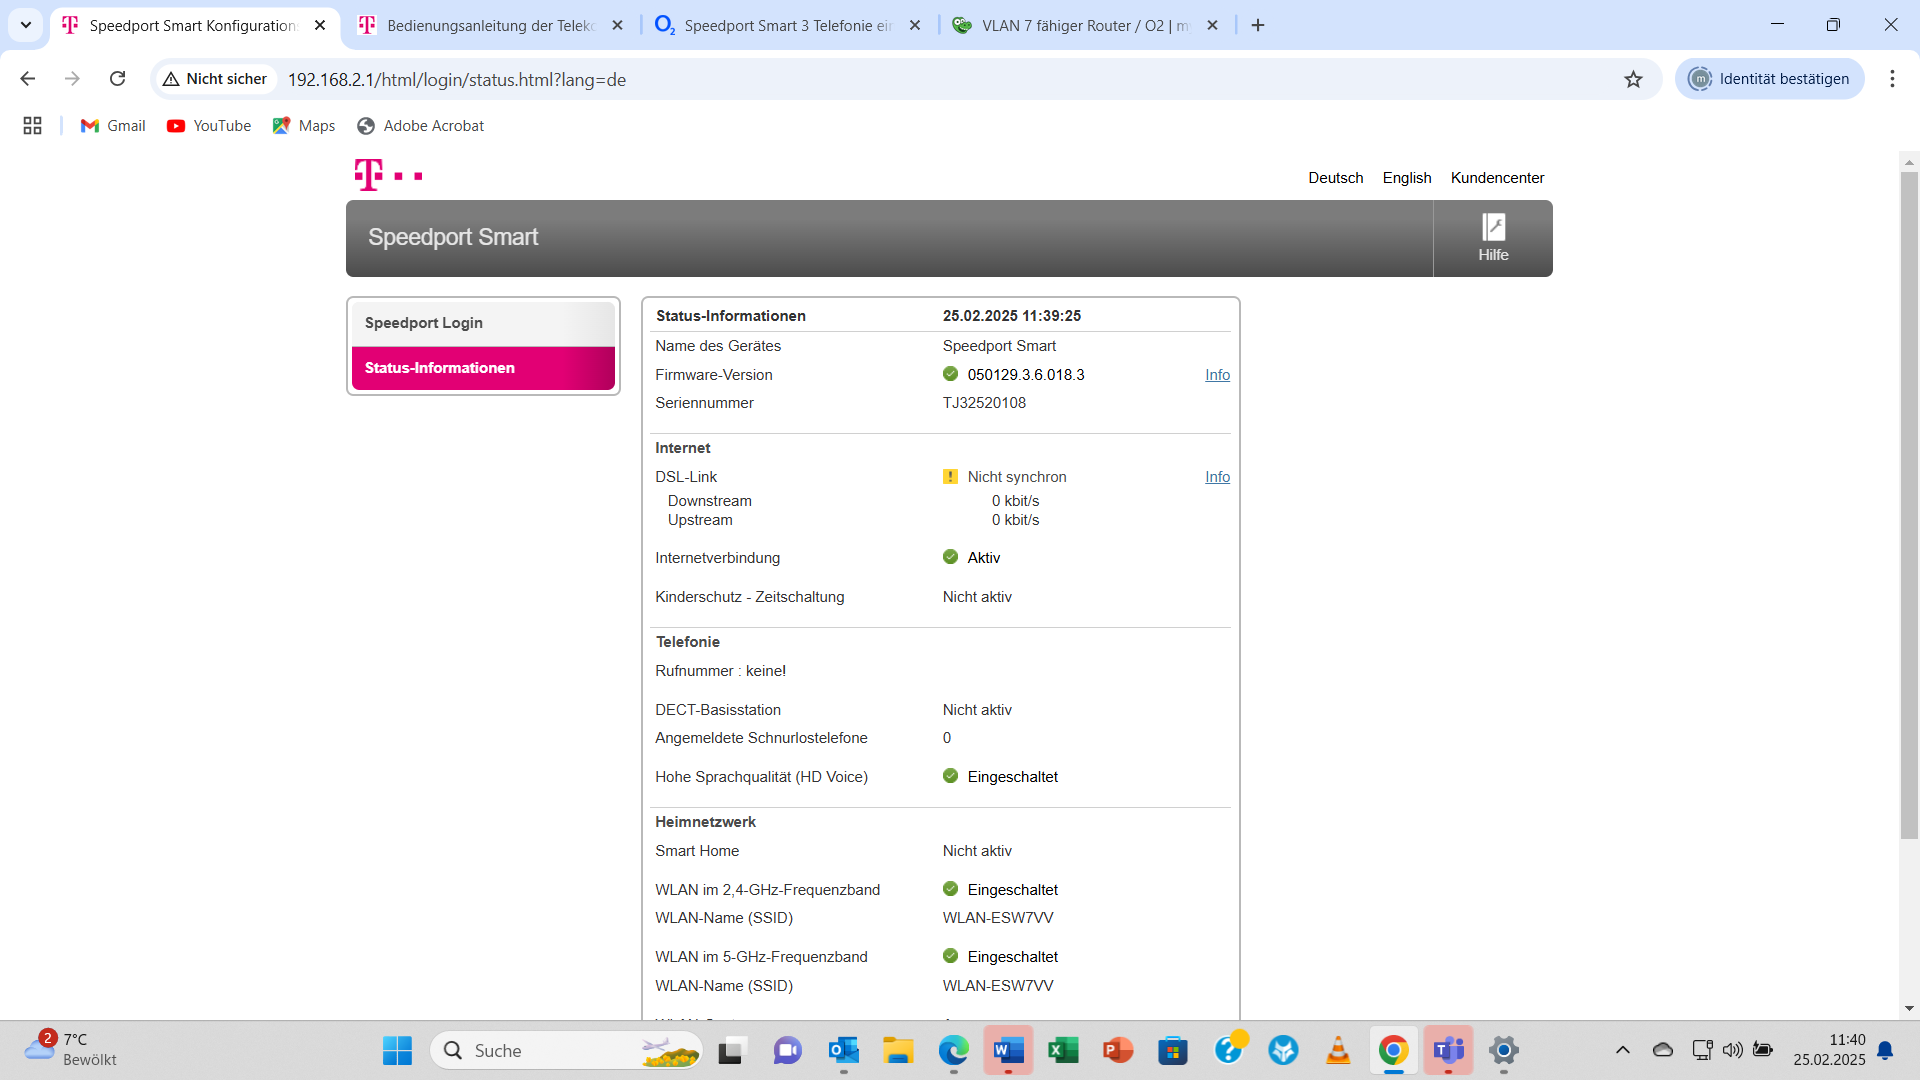Open PowerPoint from the taskbar
Viewport: 1920px width, 1080px height.
(x=1118, y=1050)
